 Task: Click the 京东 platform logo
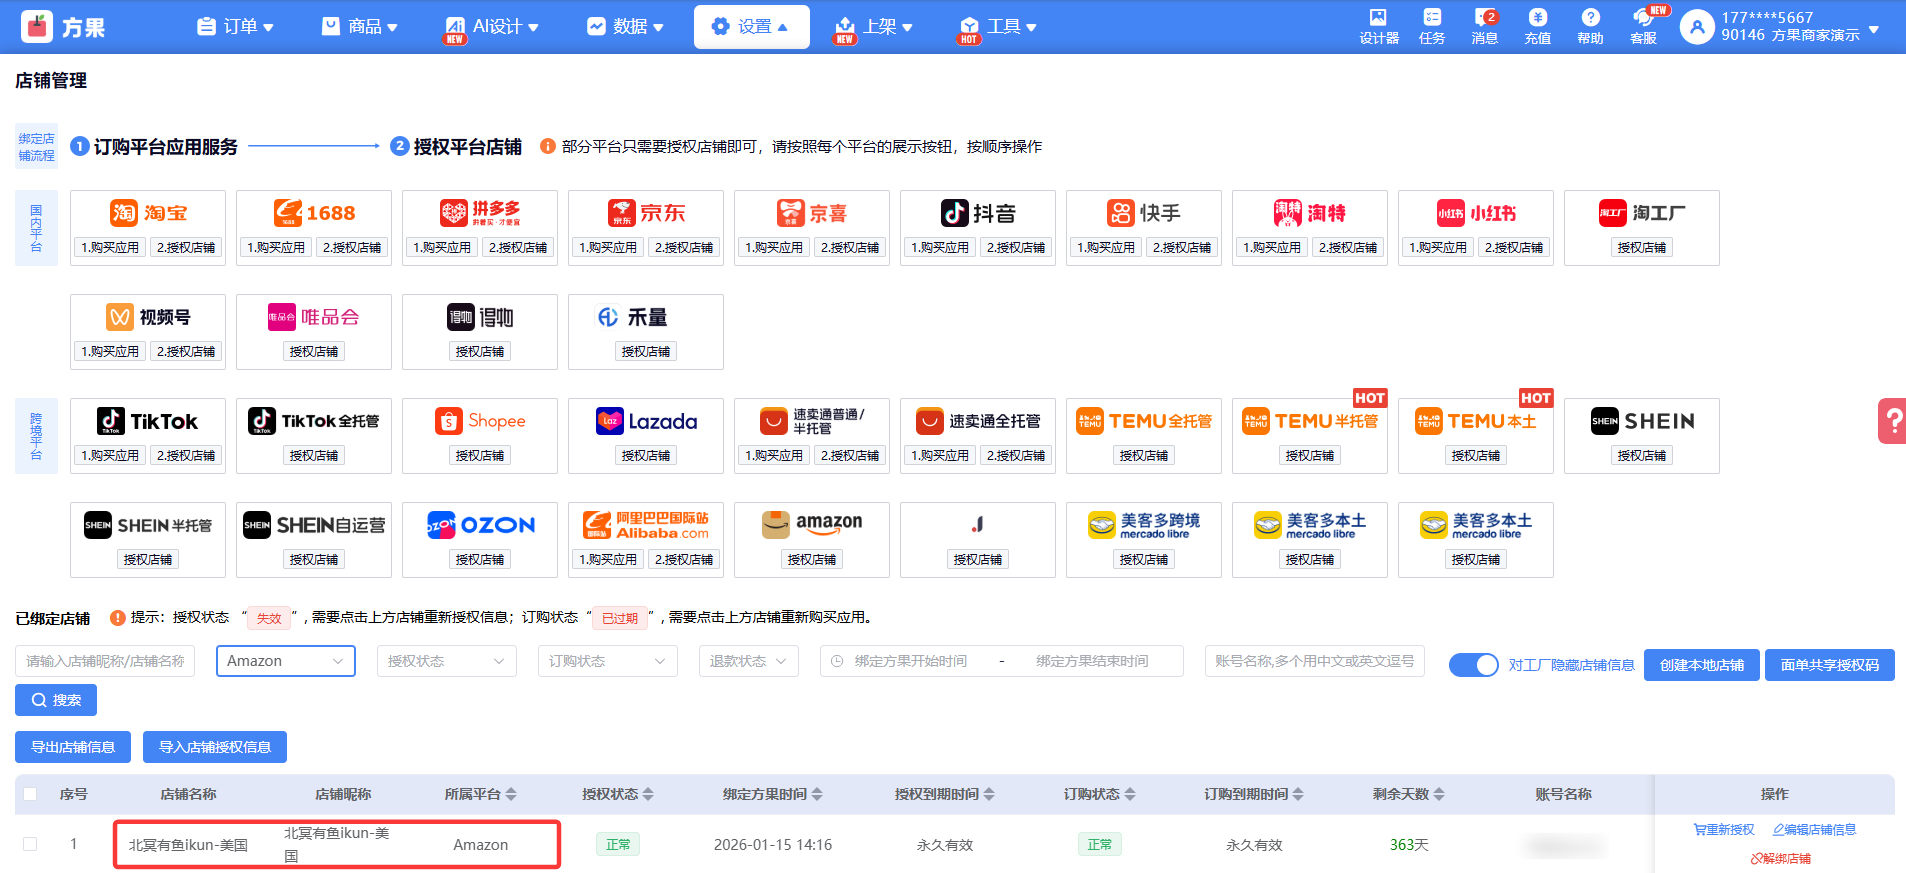click(646, 213)
